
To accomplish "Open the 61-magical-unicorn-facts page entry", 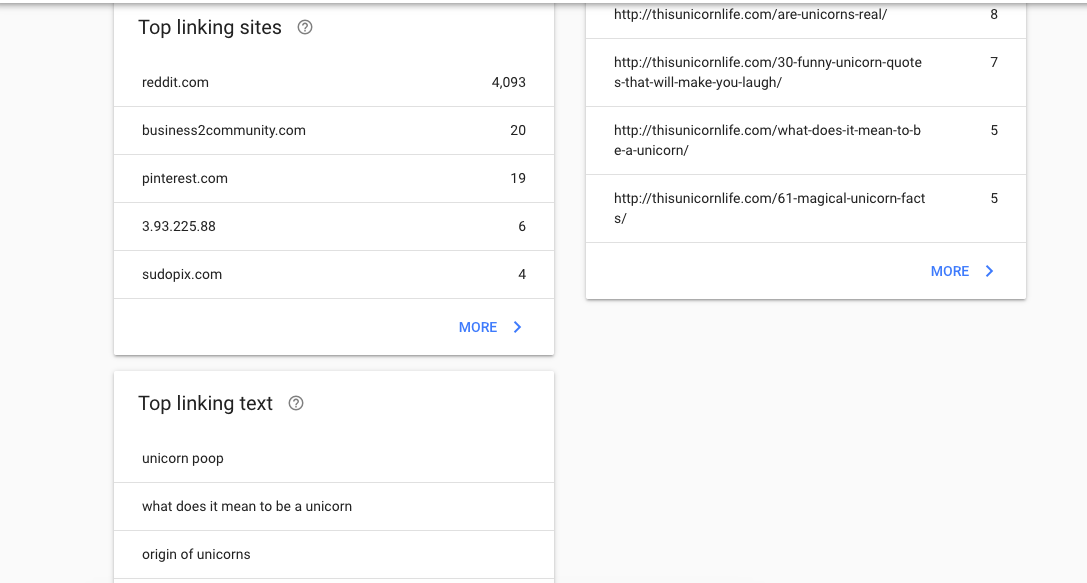I will tap(791, 208).
